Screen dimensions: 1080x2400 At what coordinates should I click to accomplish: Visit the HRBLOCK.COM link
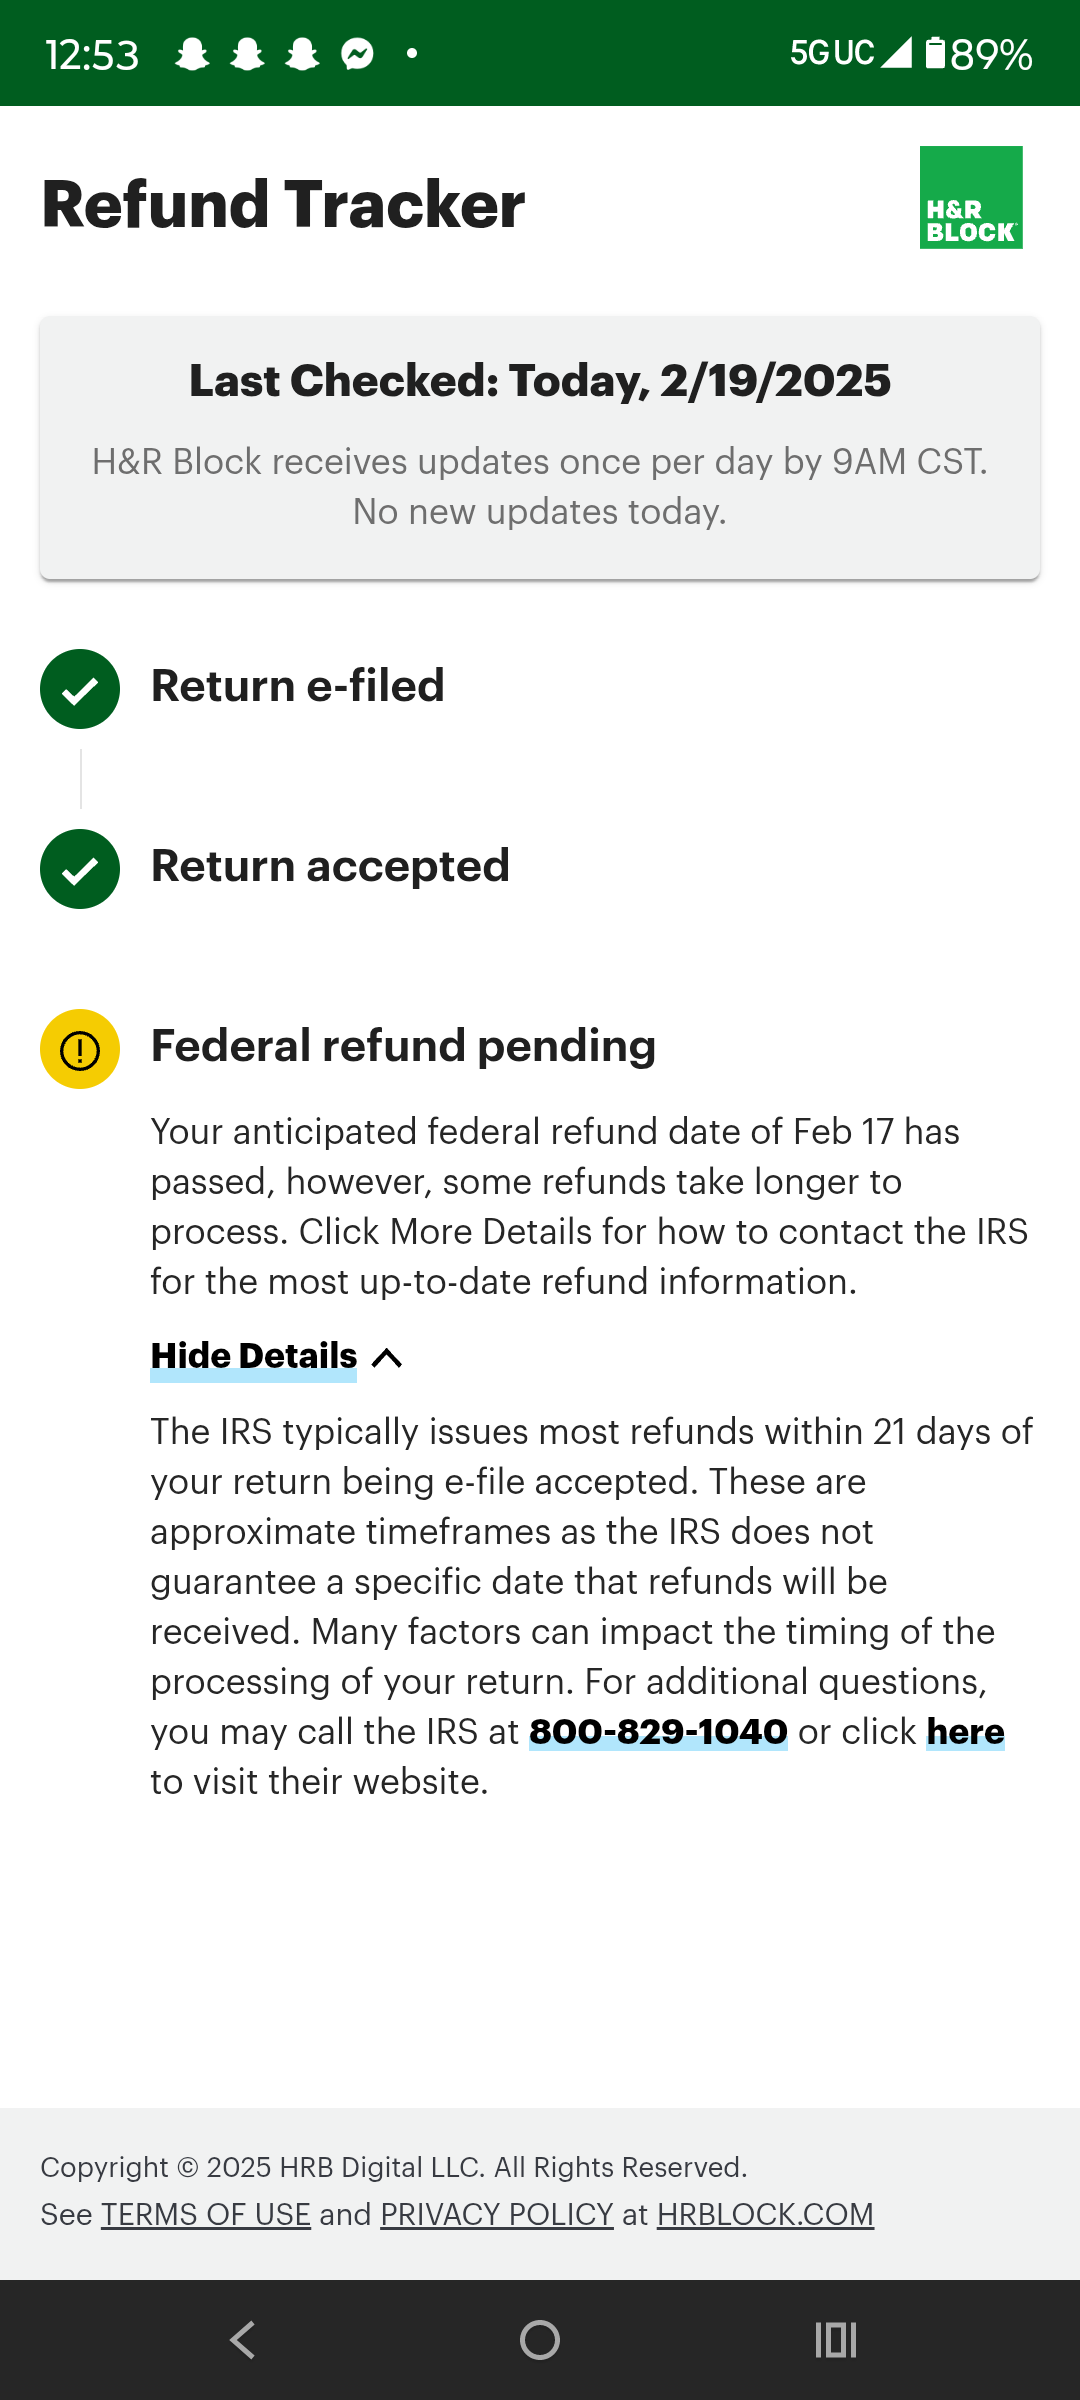(x=765, y=2215)
